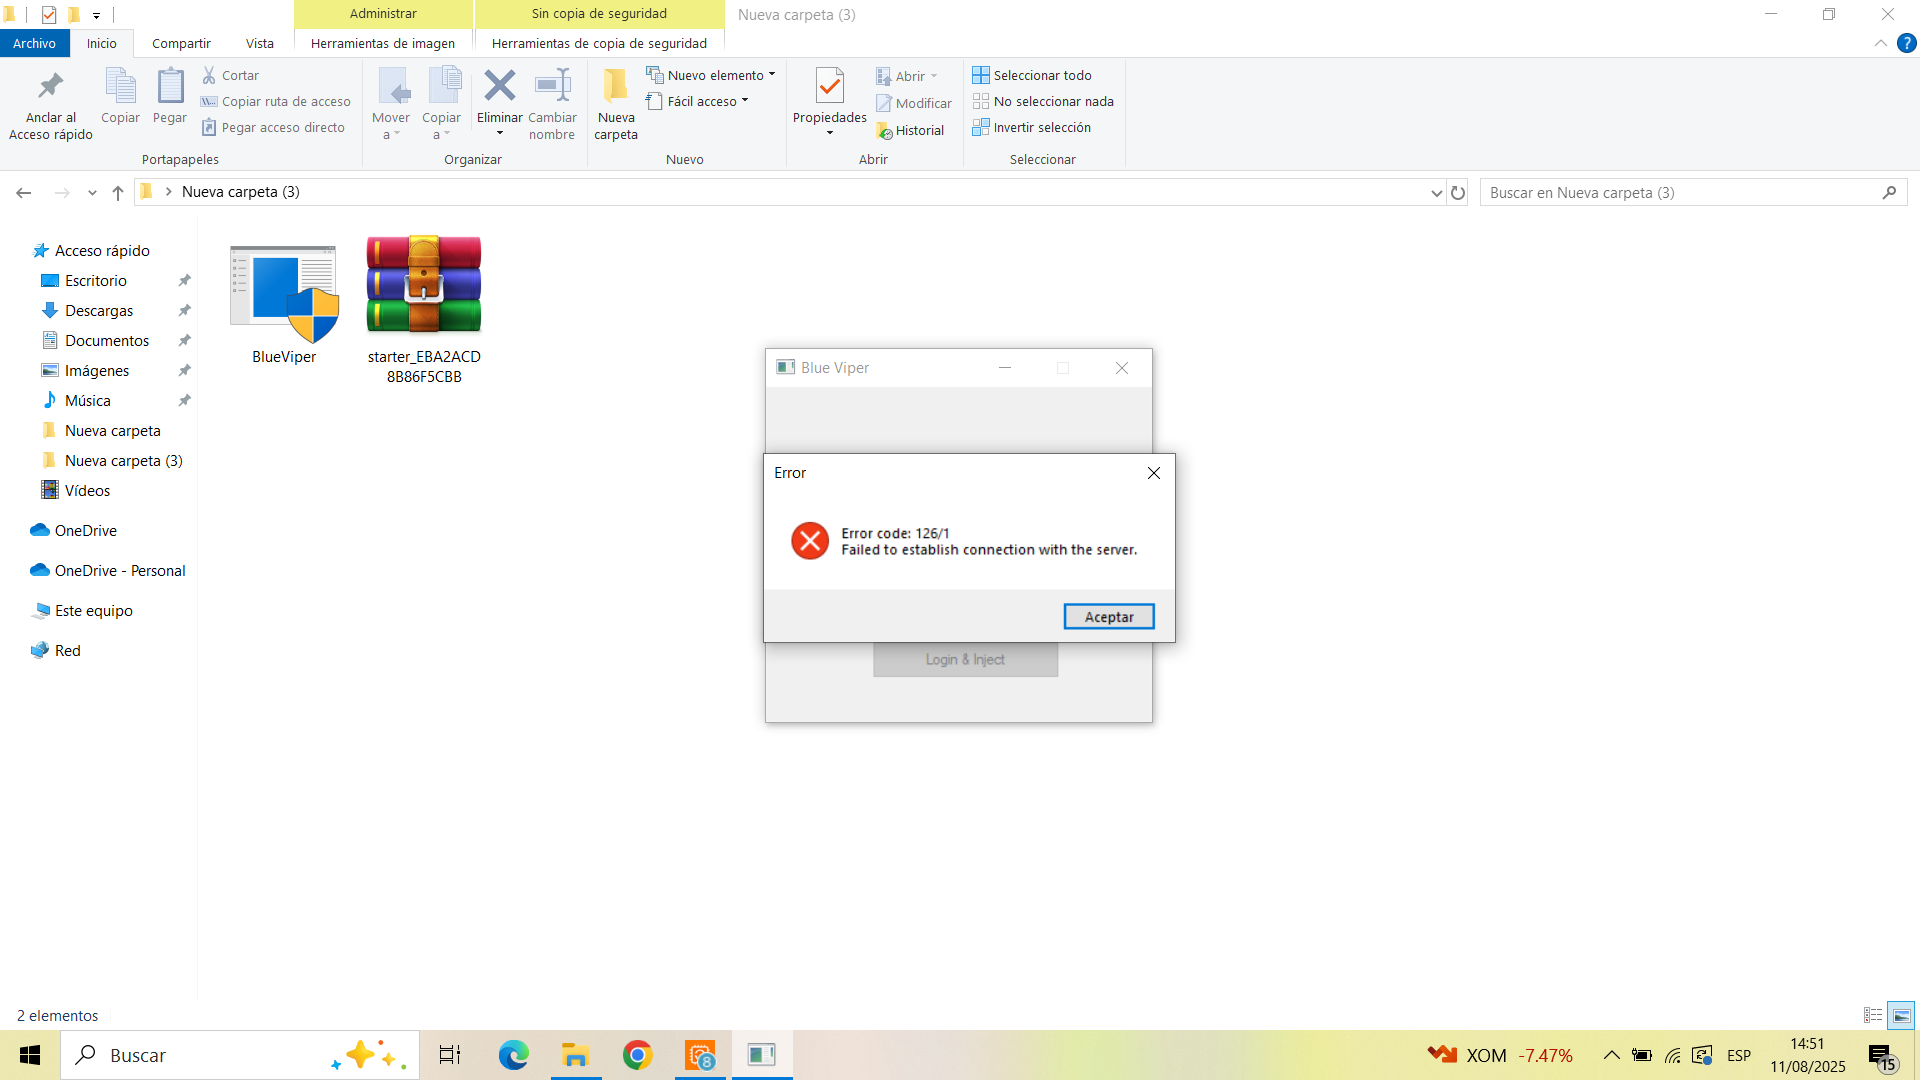Screen dimensions: 1920x1080
Task: Click the Historial icon in the ribbon
Action: 885,131
